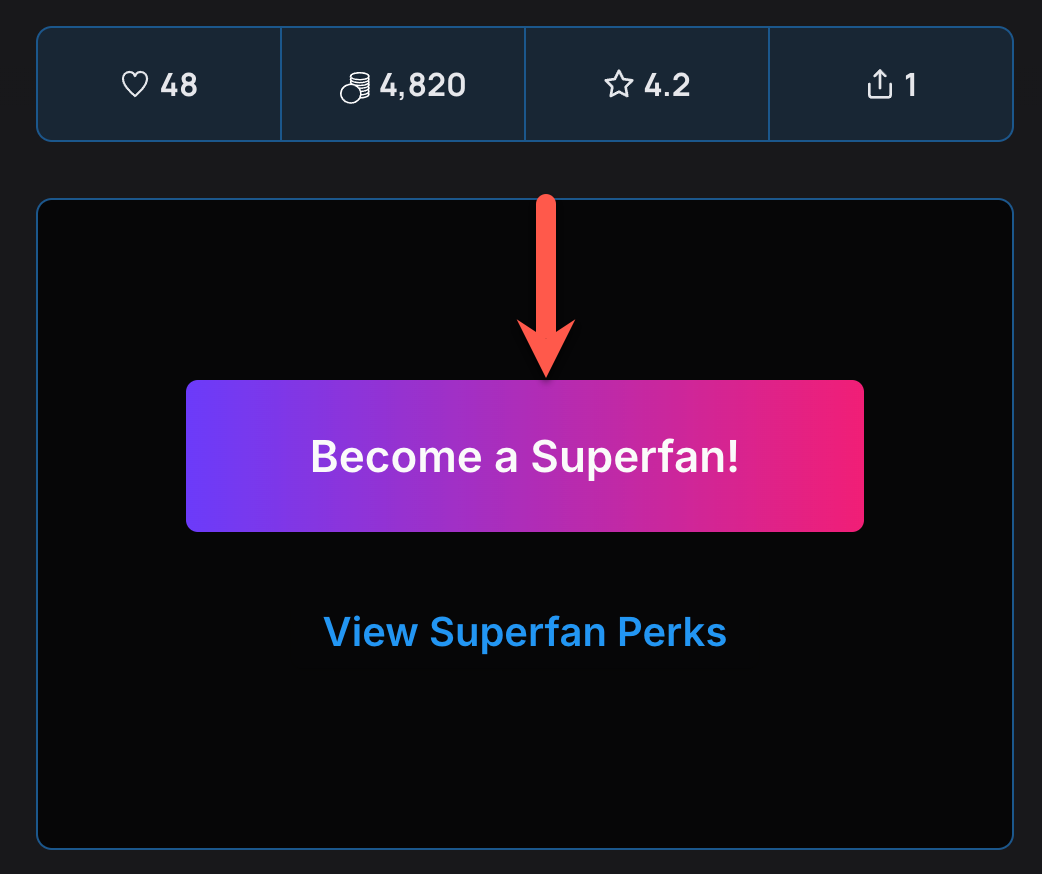Click the coin stack icon
Viewport: 1042px width, 874px height.
[355, 88]
